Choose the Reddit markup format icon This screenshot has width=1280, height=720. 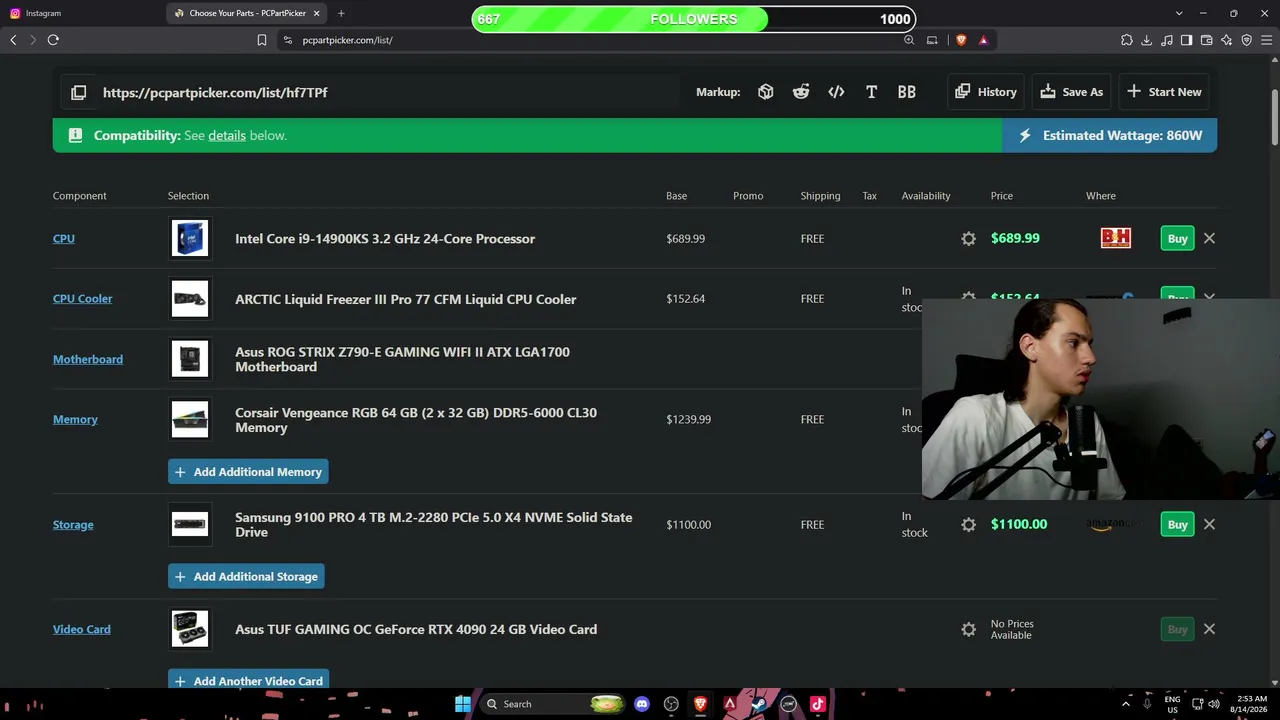click(801, 92)
